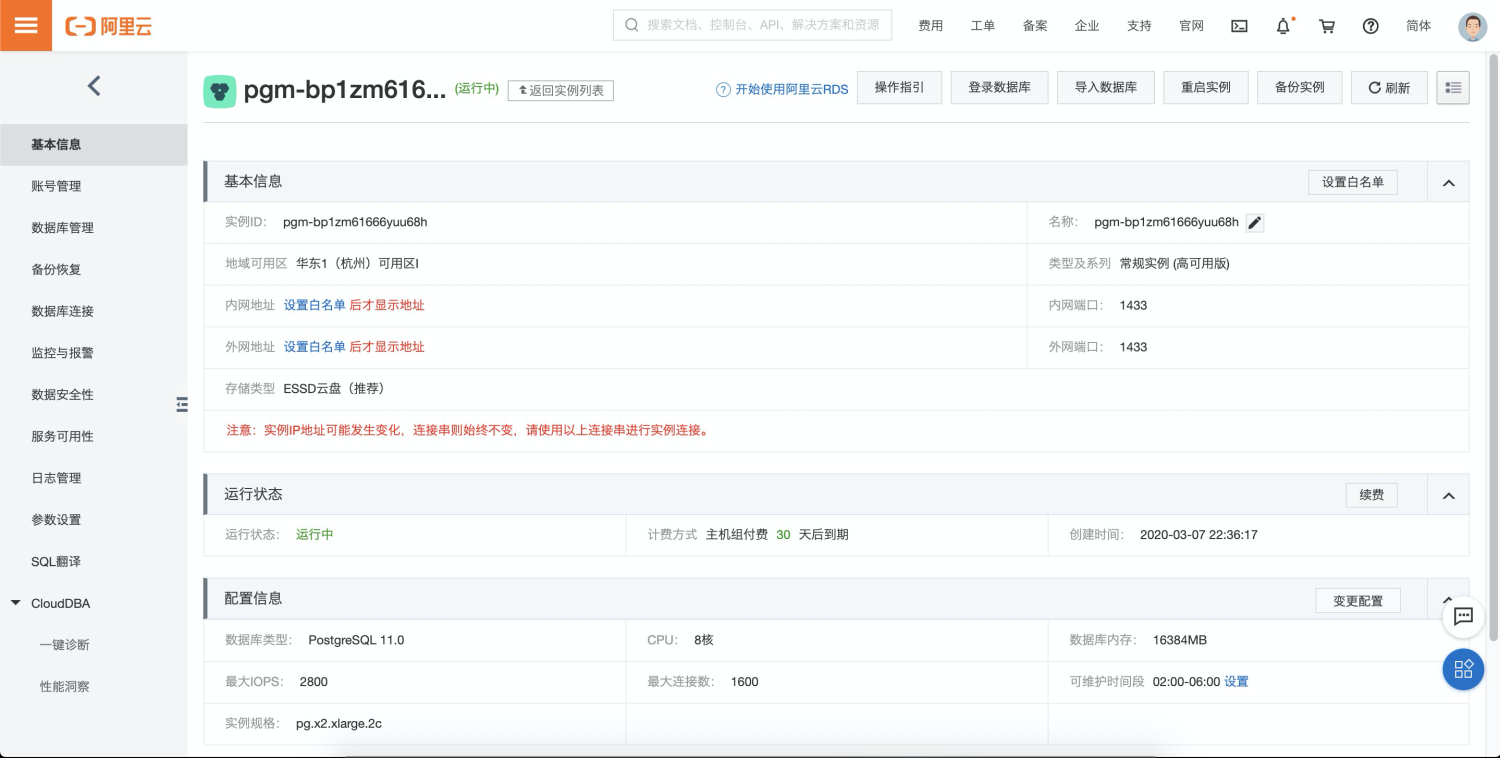1500x758 pixels.
Task: Open 工单 in the top navigation
Action: [983, 26]
